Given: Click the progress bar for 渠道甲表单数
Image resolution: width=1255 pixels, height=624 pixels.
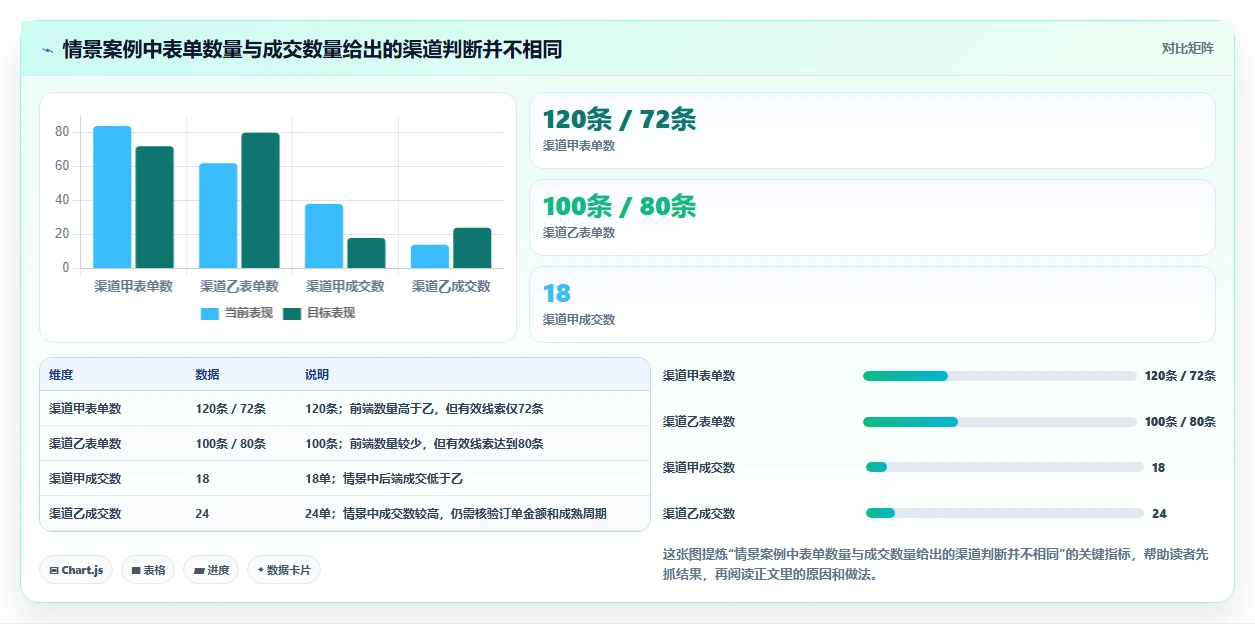Looking at the screenshot, I should click(1000, 376).
